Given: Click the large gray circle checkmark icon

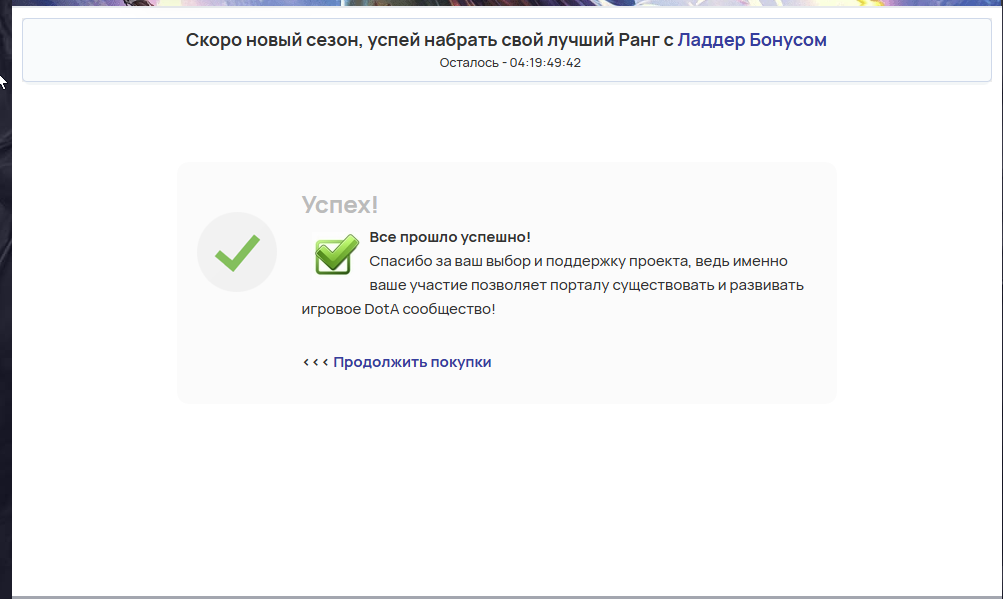Looking at the screenshot, I should click(237, 253).
